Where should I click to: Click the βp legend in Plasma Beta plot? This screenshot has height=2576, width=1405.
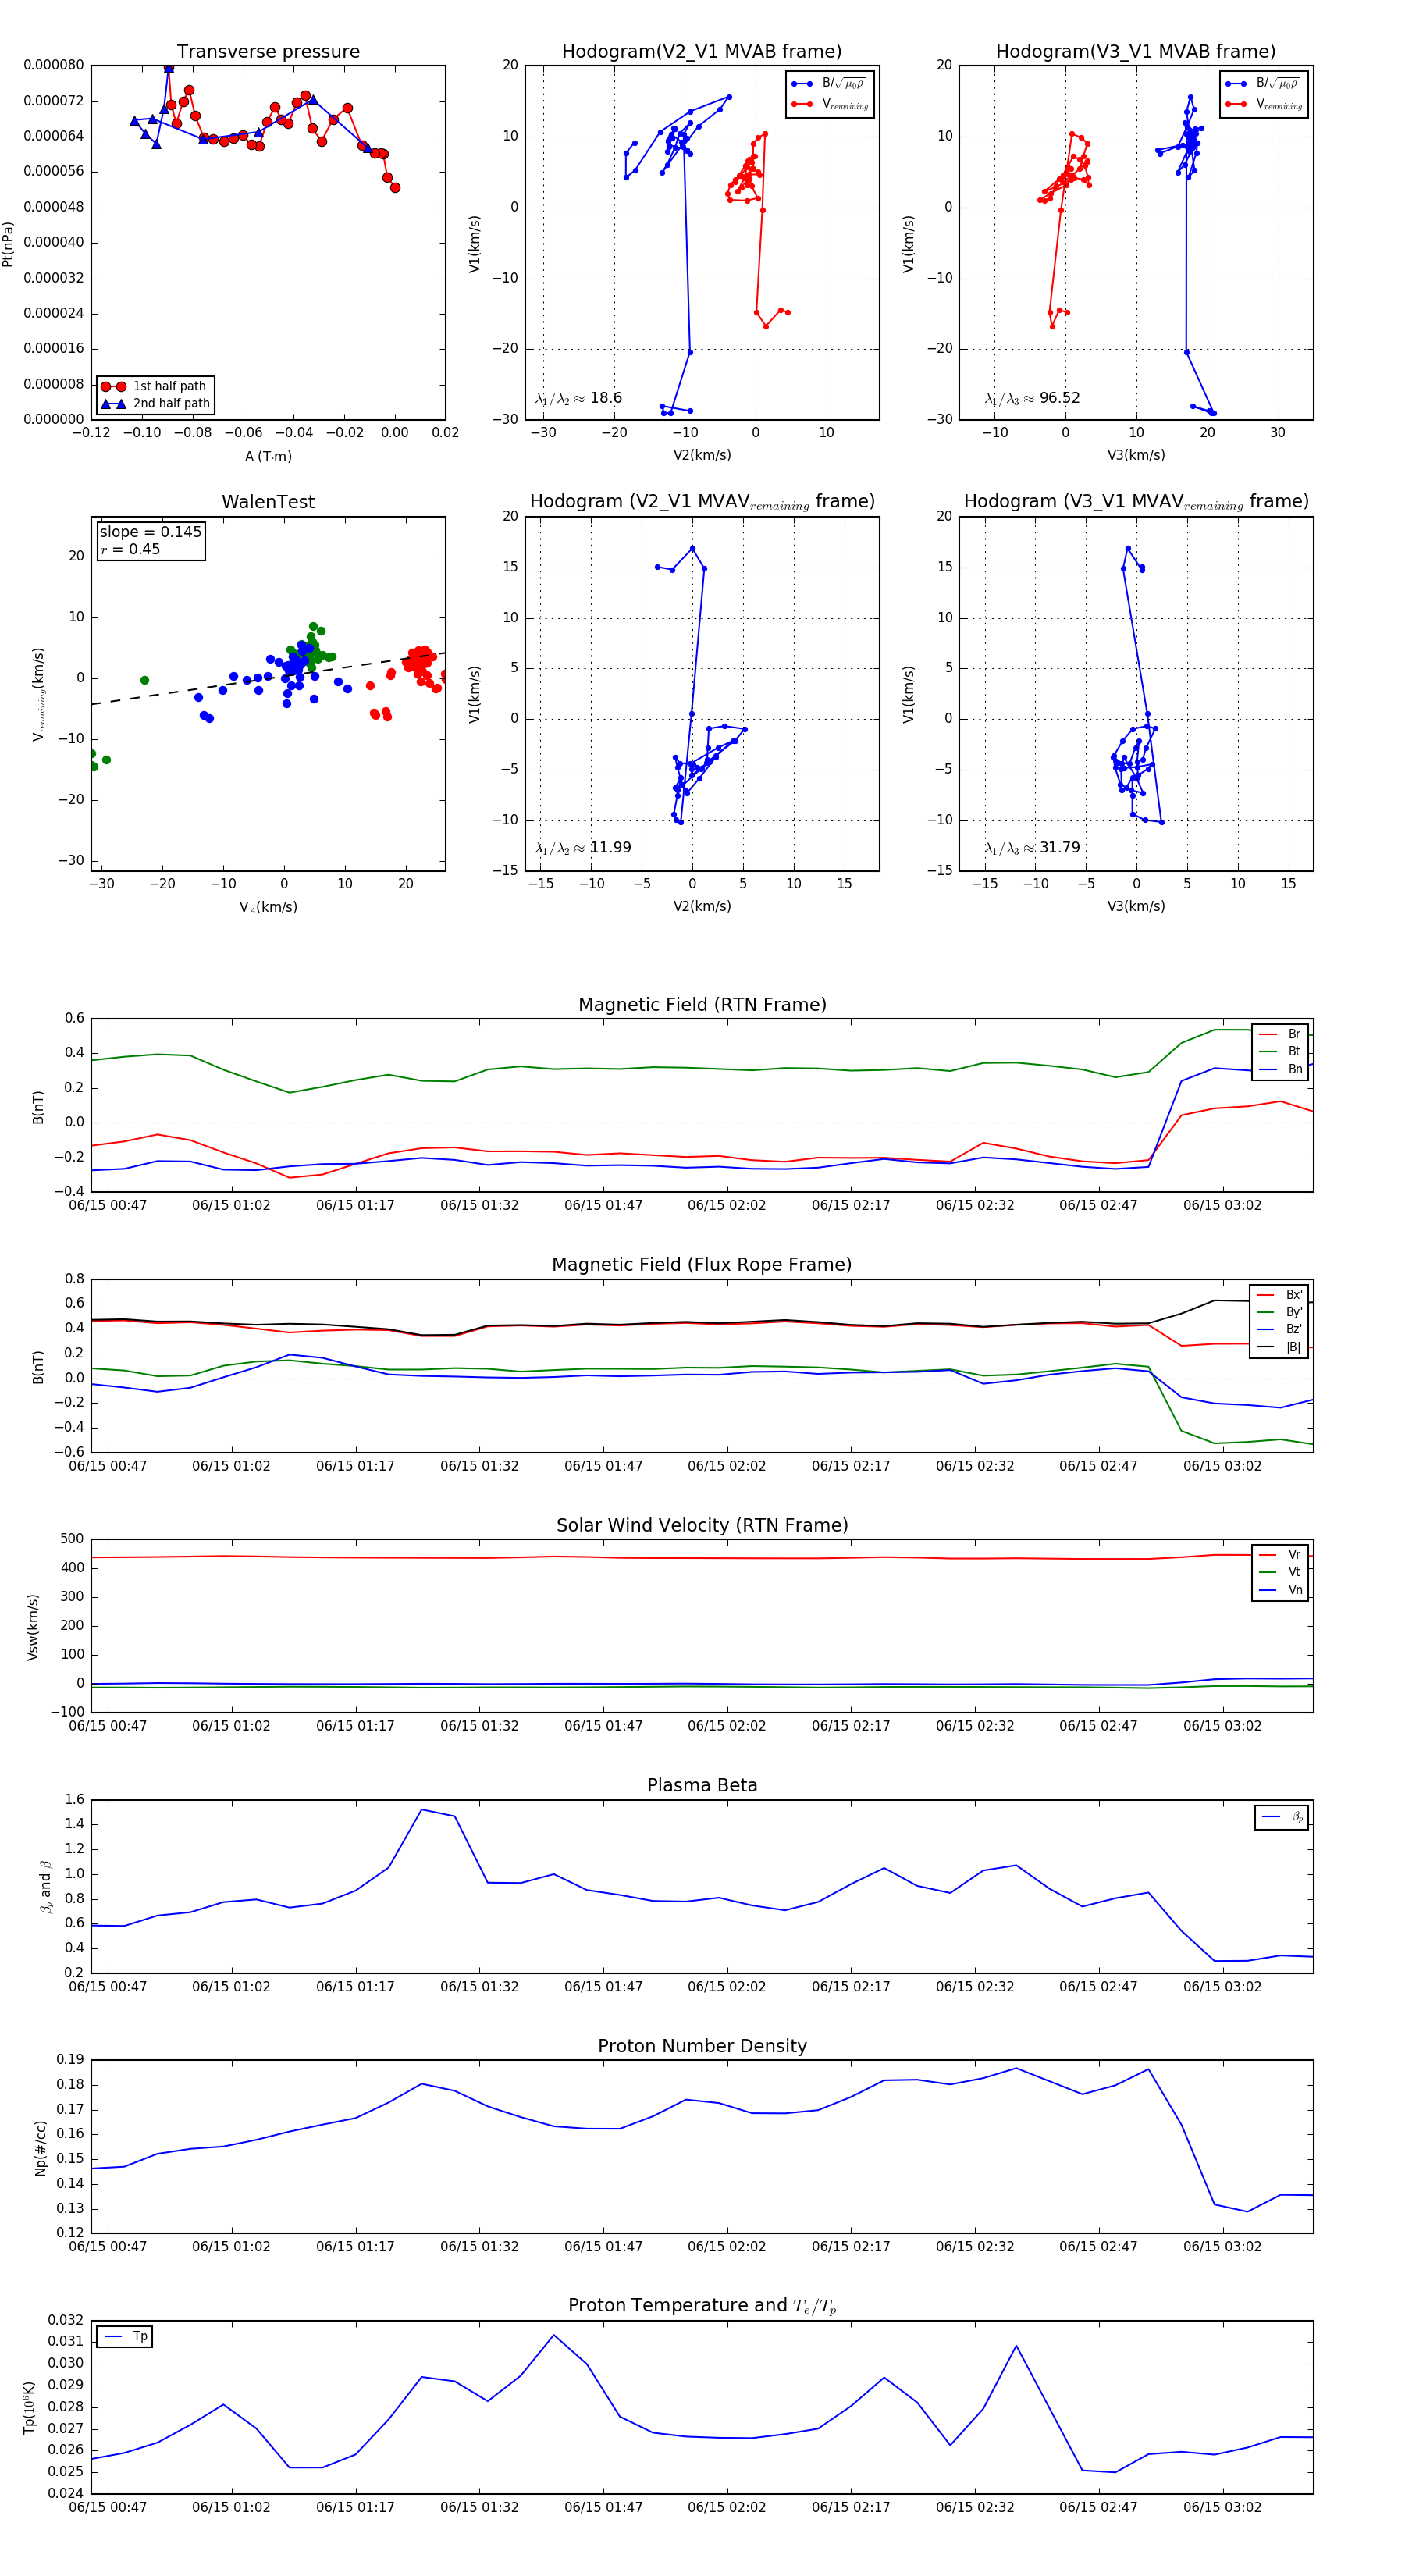1282,1817
